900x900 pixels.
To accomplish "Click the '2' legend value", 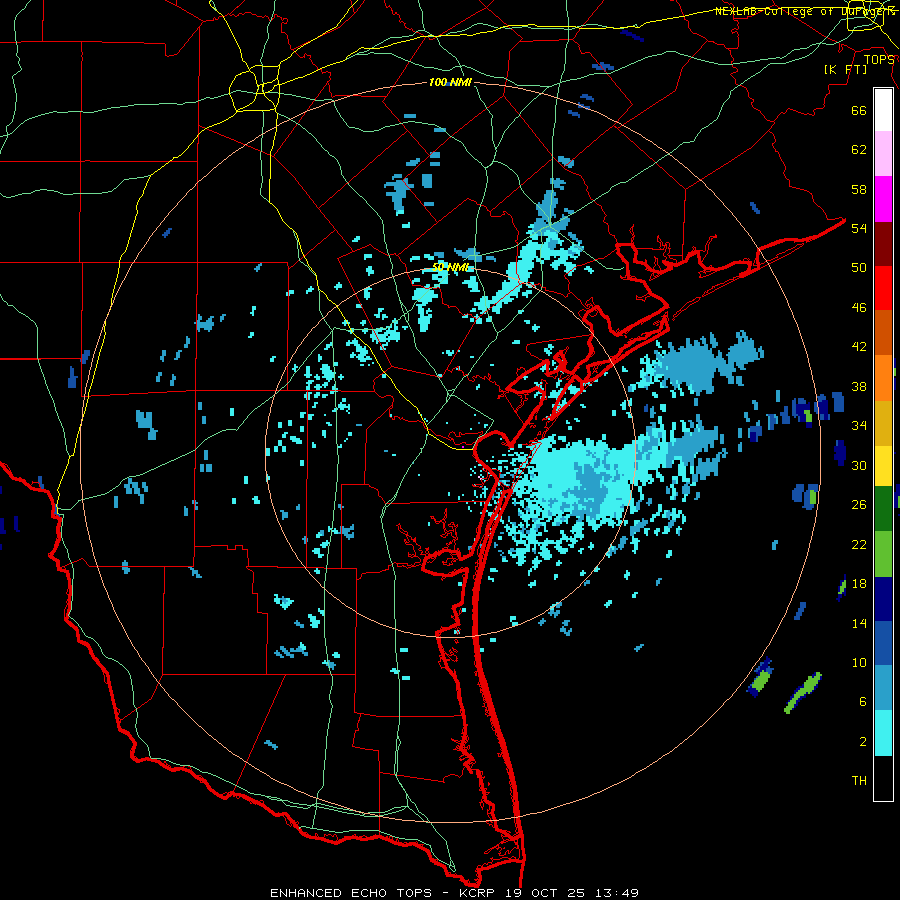I will pyautogui.click(x=863, y=742).
